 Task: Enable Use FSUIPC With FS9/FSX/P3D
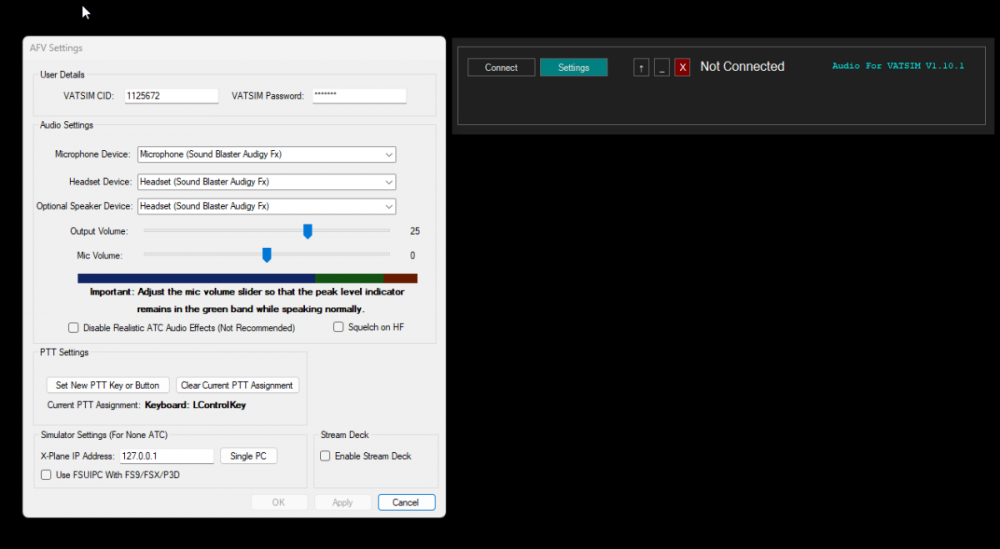[x=47, y=475]
